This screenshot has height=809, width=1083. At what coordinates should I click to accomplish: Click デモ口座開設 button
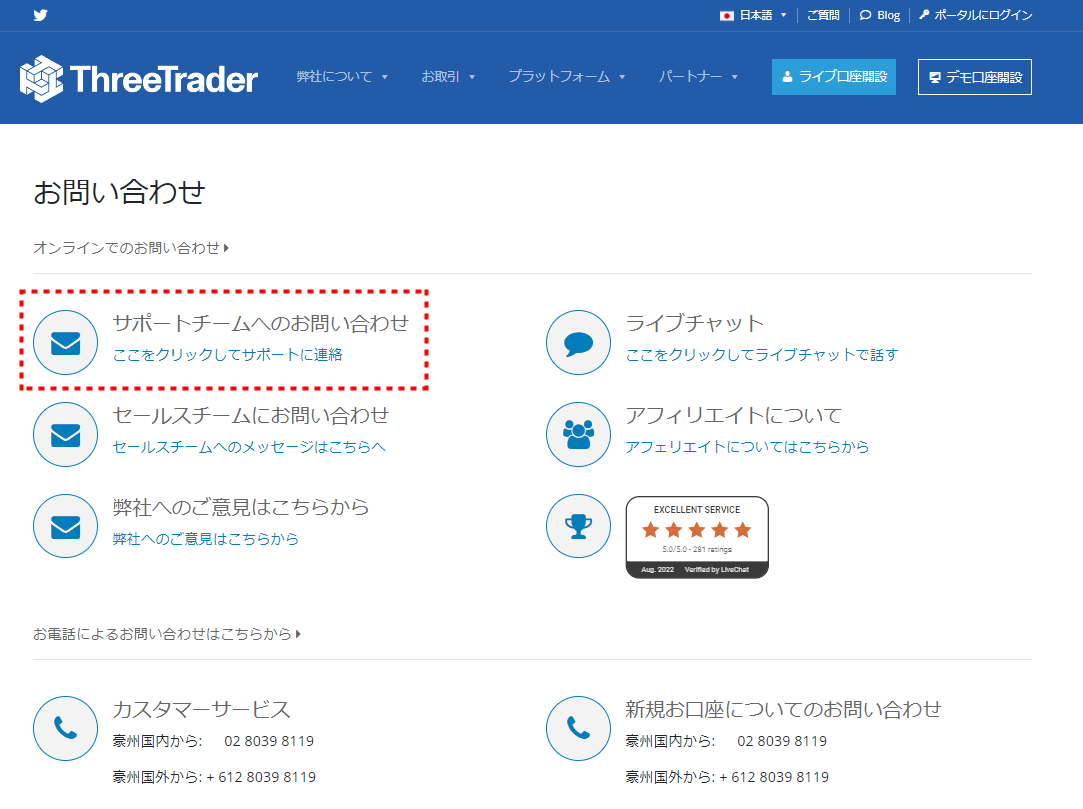(x=975, y=77)
